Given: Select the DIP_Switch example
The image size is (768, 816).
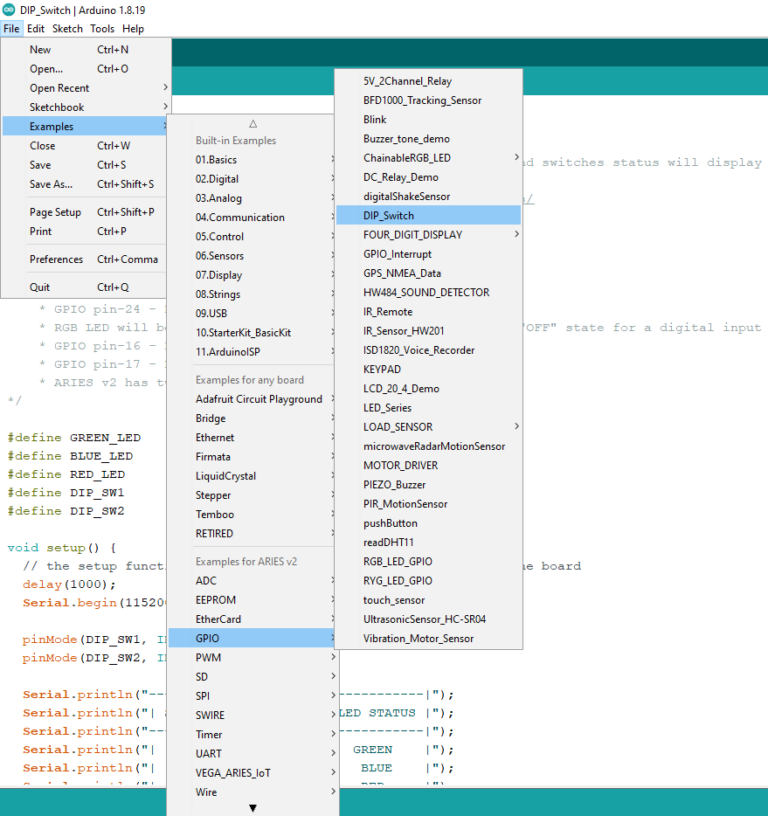Looking at the screenshot, I should click(389, 215).
